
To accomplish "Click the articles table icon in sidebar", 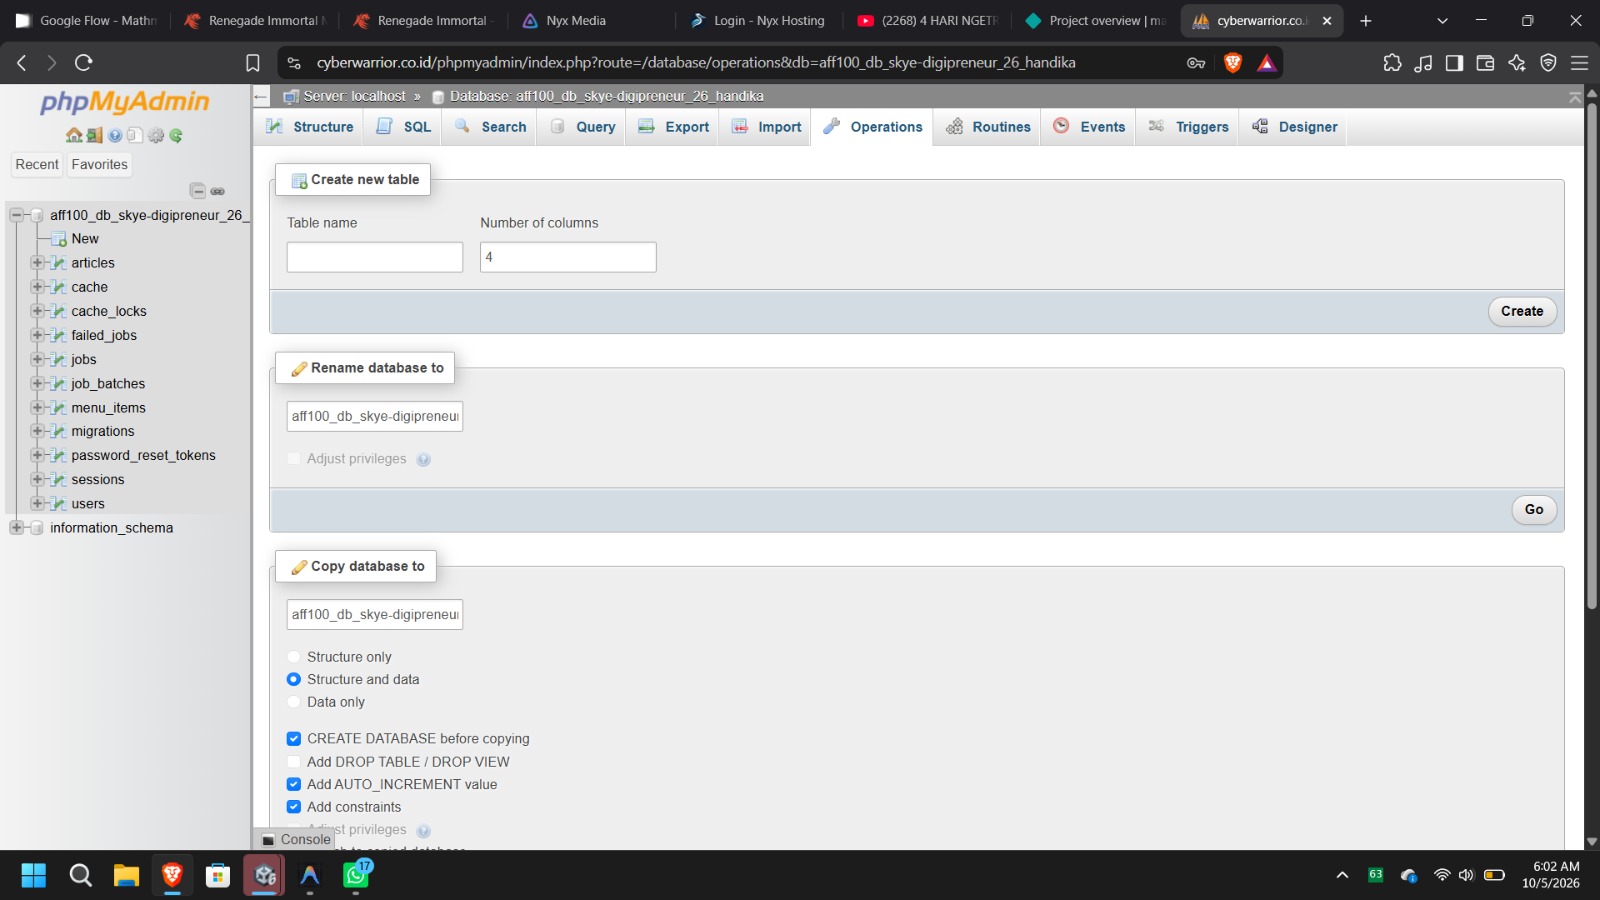I will (x=58, y=263).
